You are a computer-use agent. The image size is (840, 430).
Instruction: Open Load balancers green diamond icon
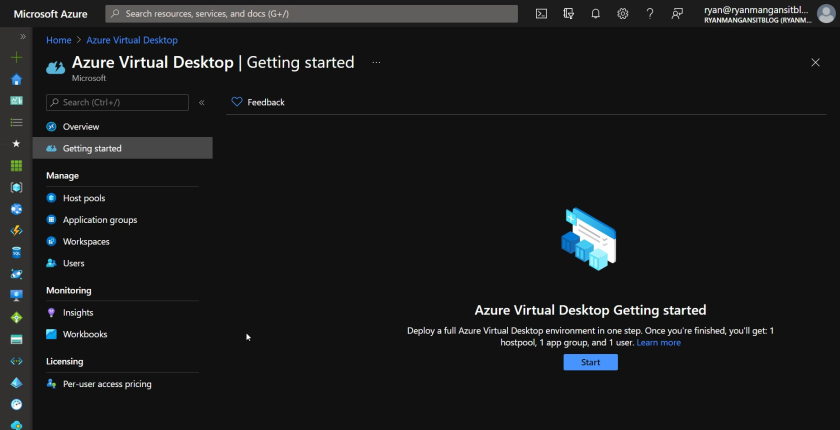click(17, 318)
